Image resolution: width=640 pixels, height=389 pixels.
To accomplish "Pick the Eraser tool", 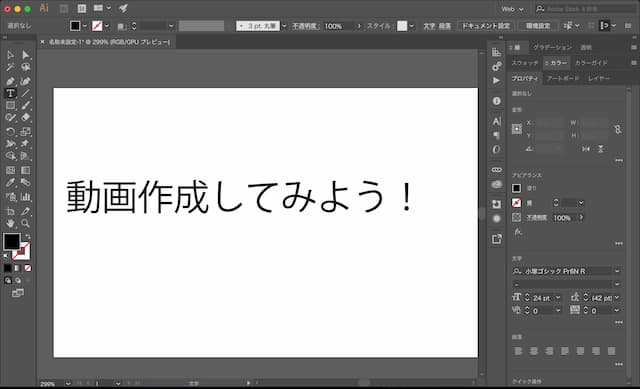I will pyautogui.click(x=25, y=118).
